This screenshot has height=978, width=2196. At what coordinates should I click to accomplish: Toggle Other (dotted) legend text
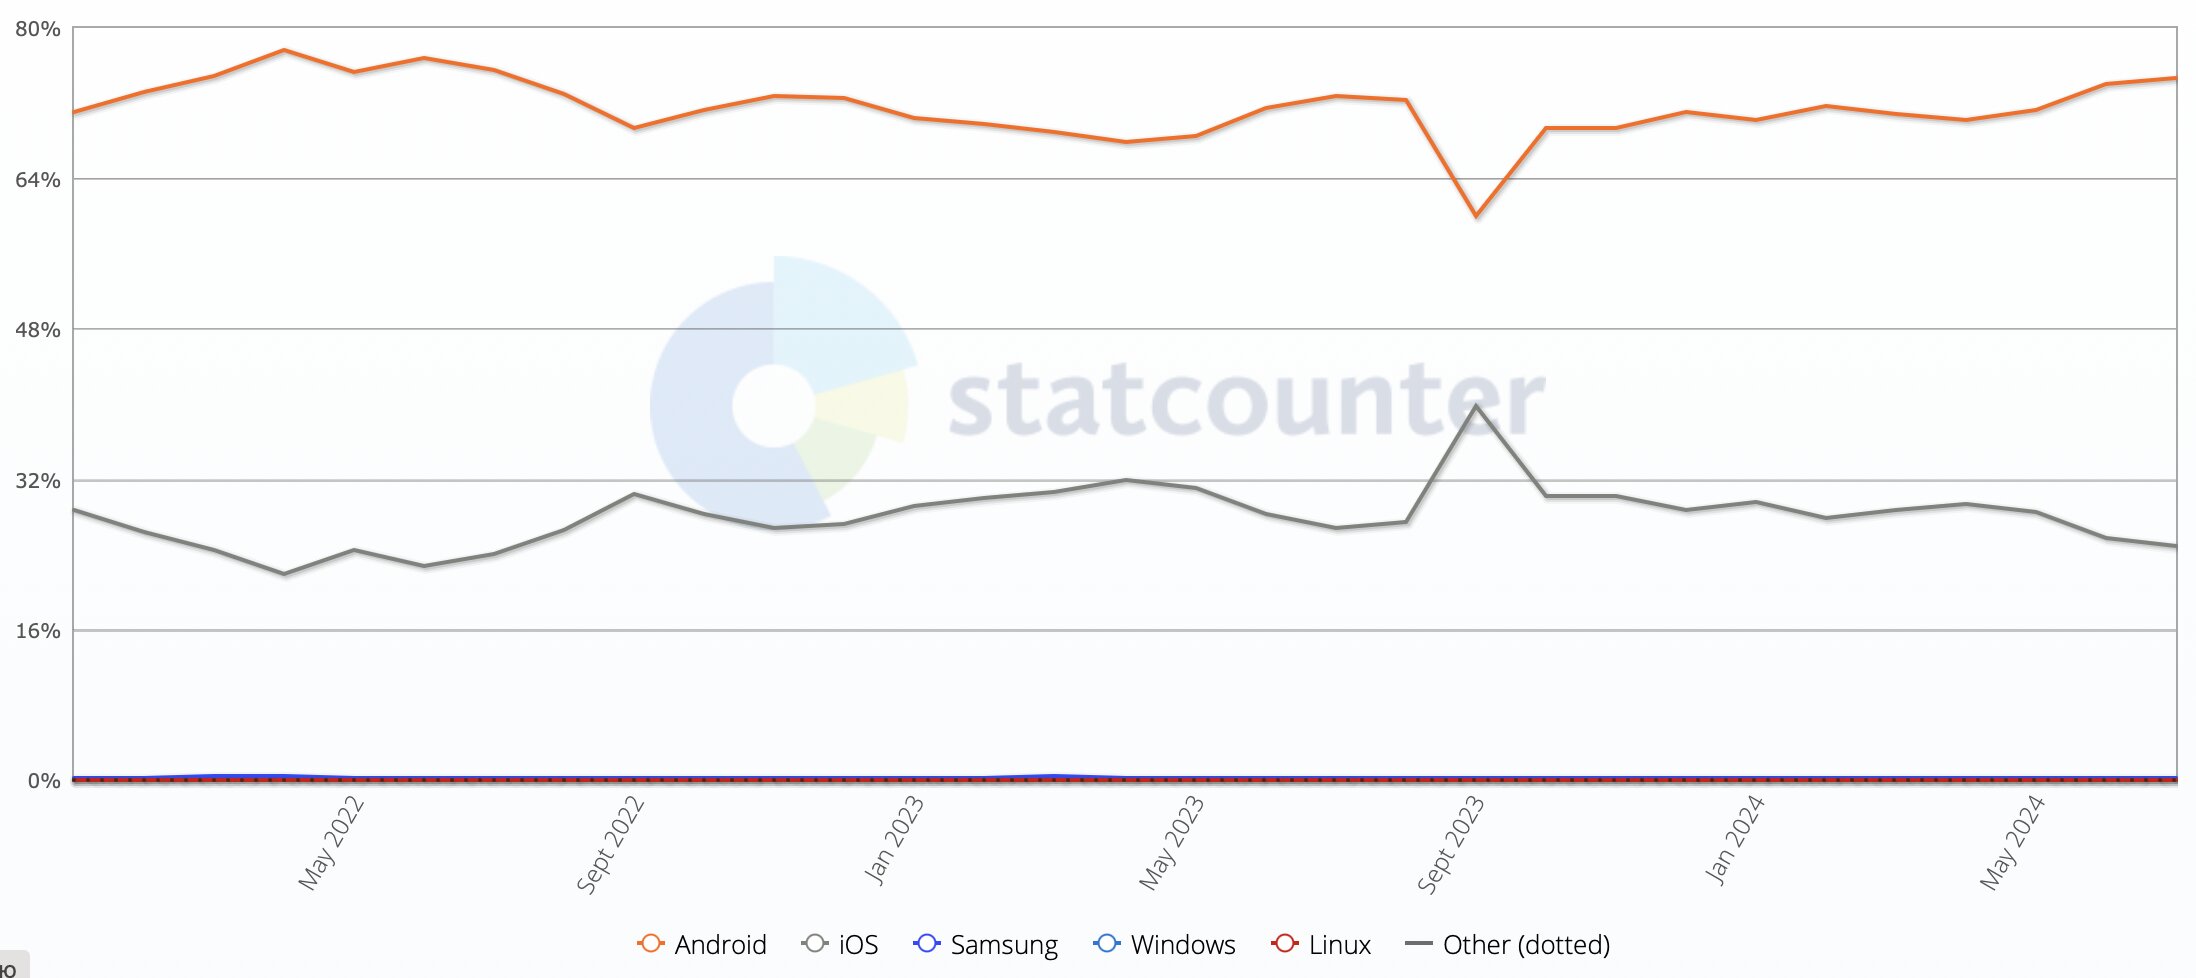point(1526,945)
